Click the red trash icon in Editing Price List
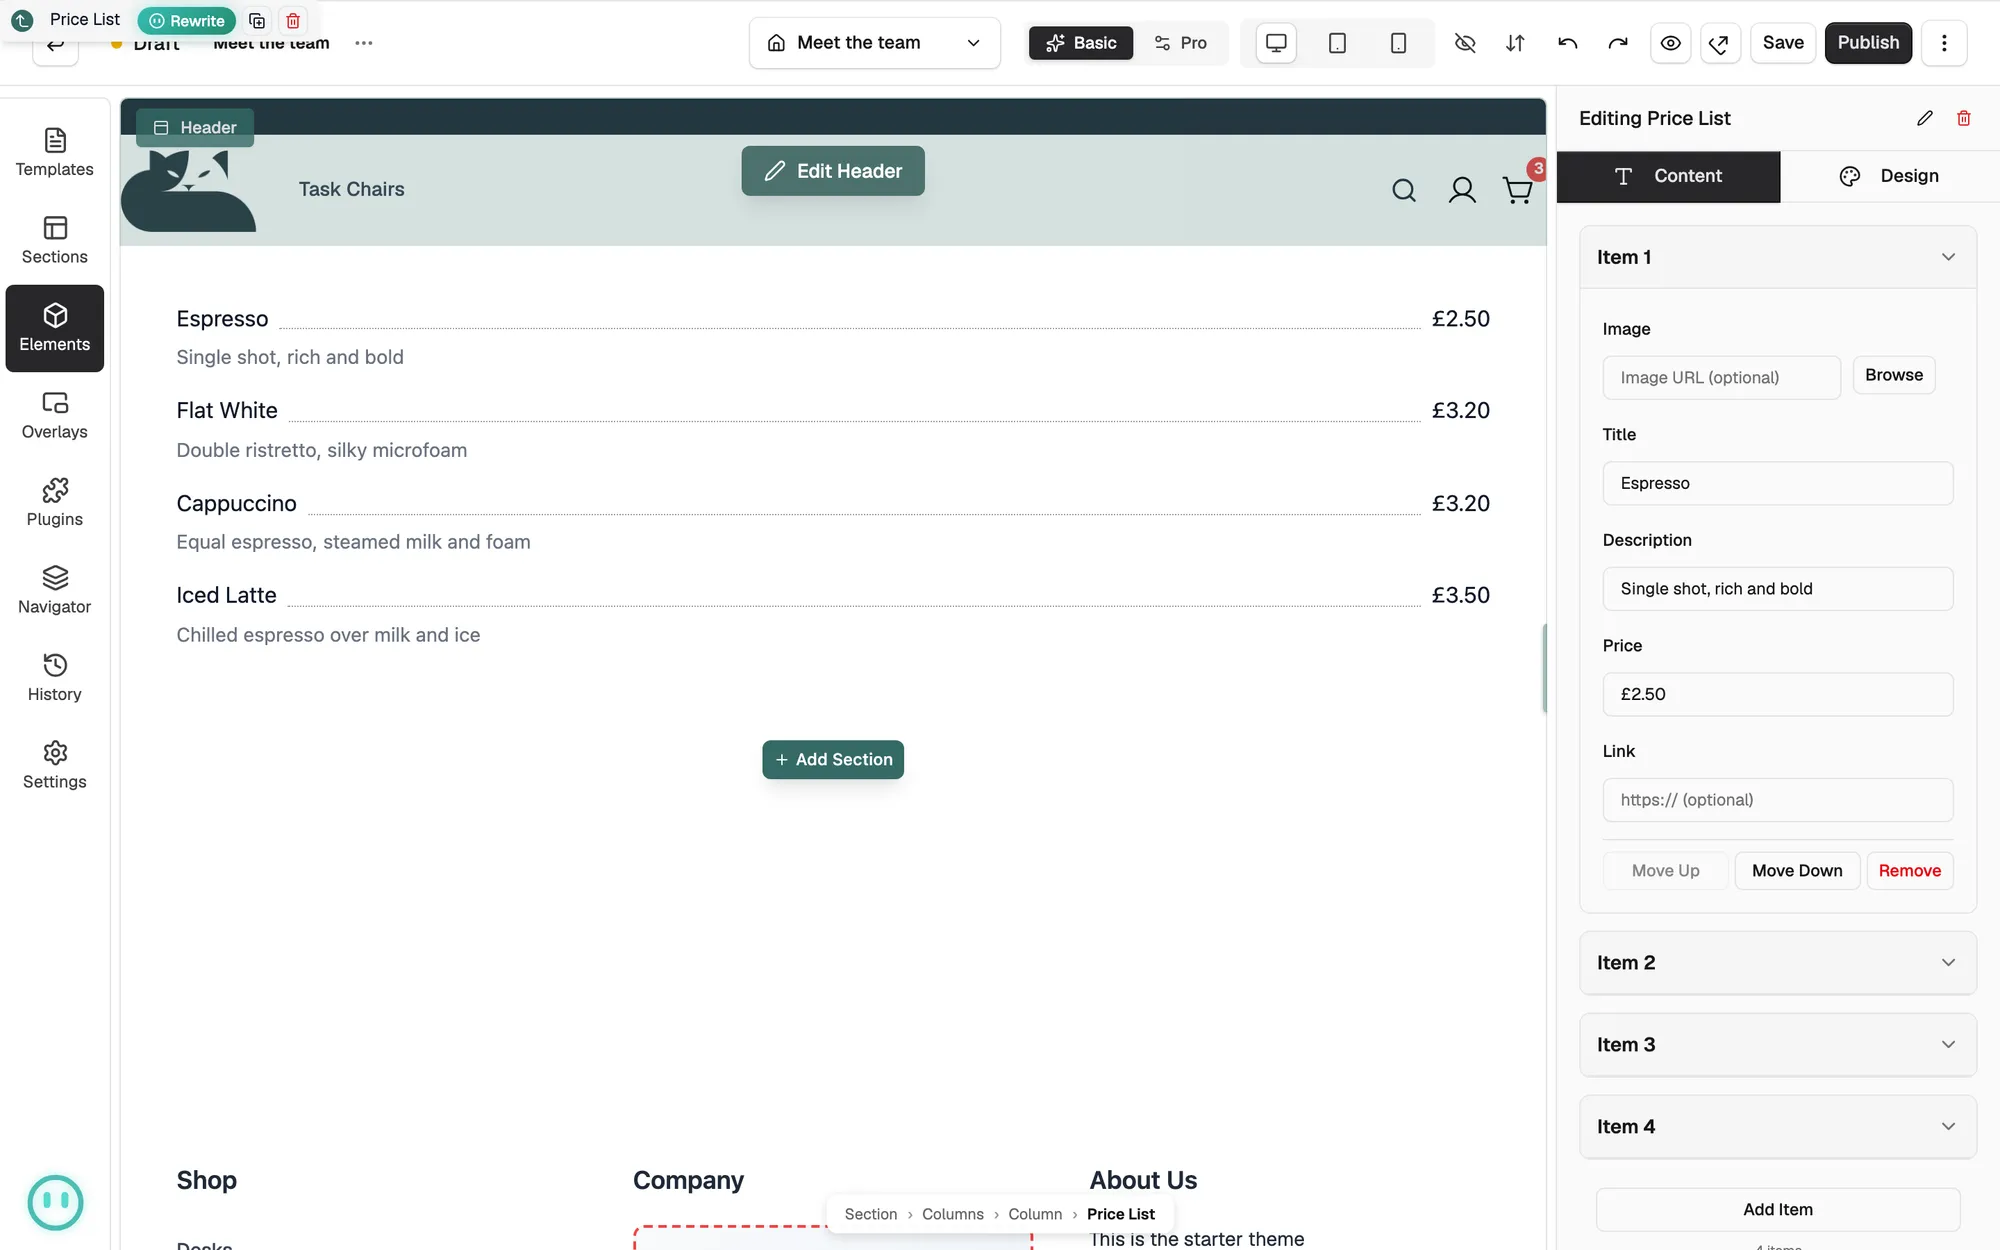Image resolution: width=2000 pixels, height=1250 pixels. 1964,118
